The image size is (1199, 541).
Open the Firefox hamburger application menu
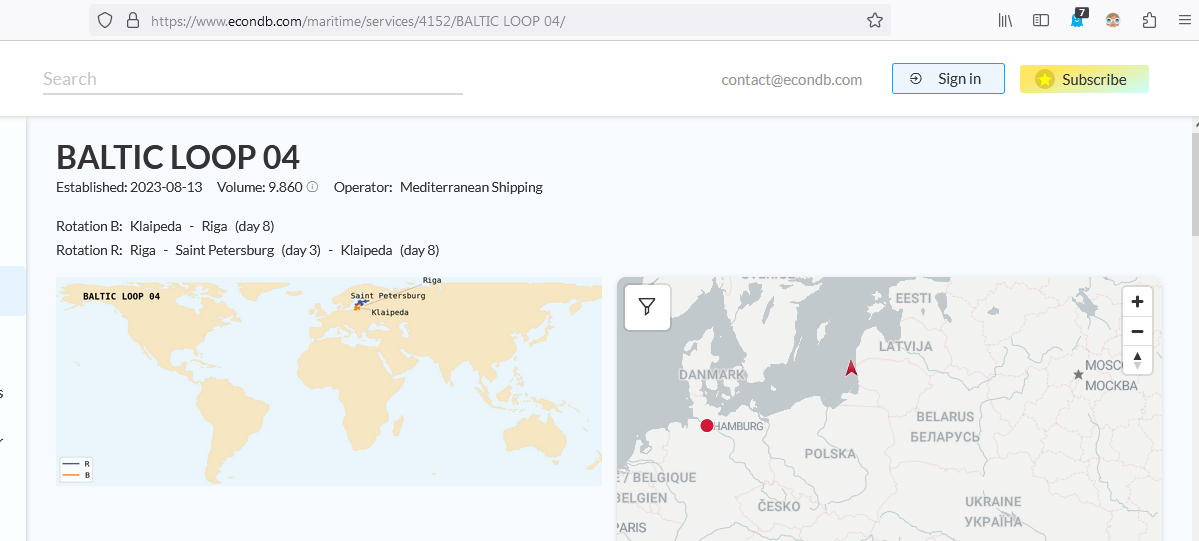click(x=1184, y=21)
